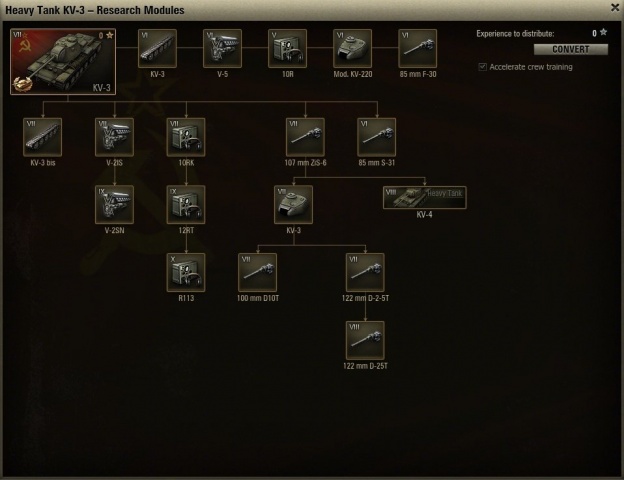
Task: Click the 10RK radio module
Action: point(186,137)
